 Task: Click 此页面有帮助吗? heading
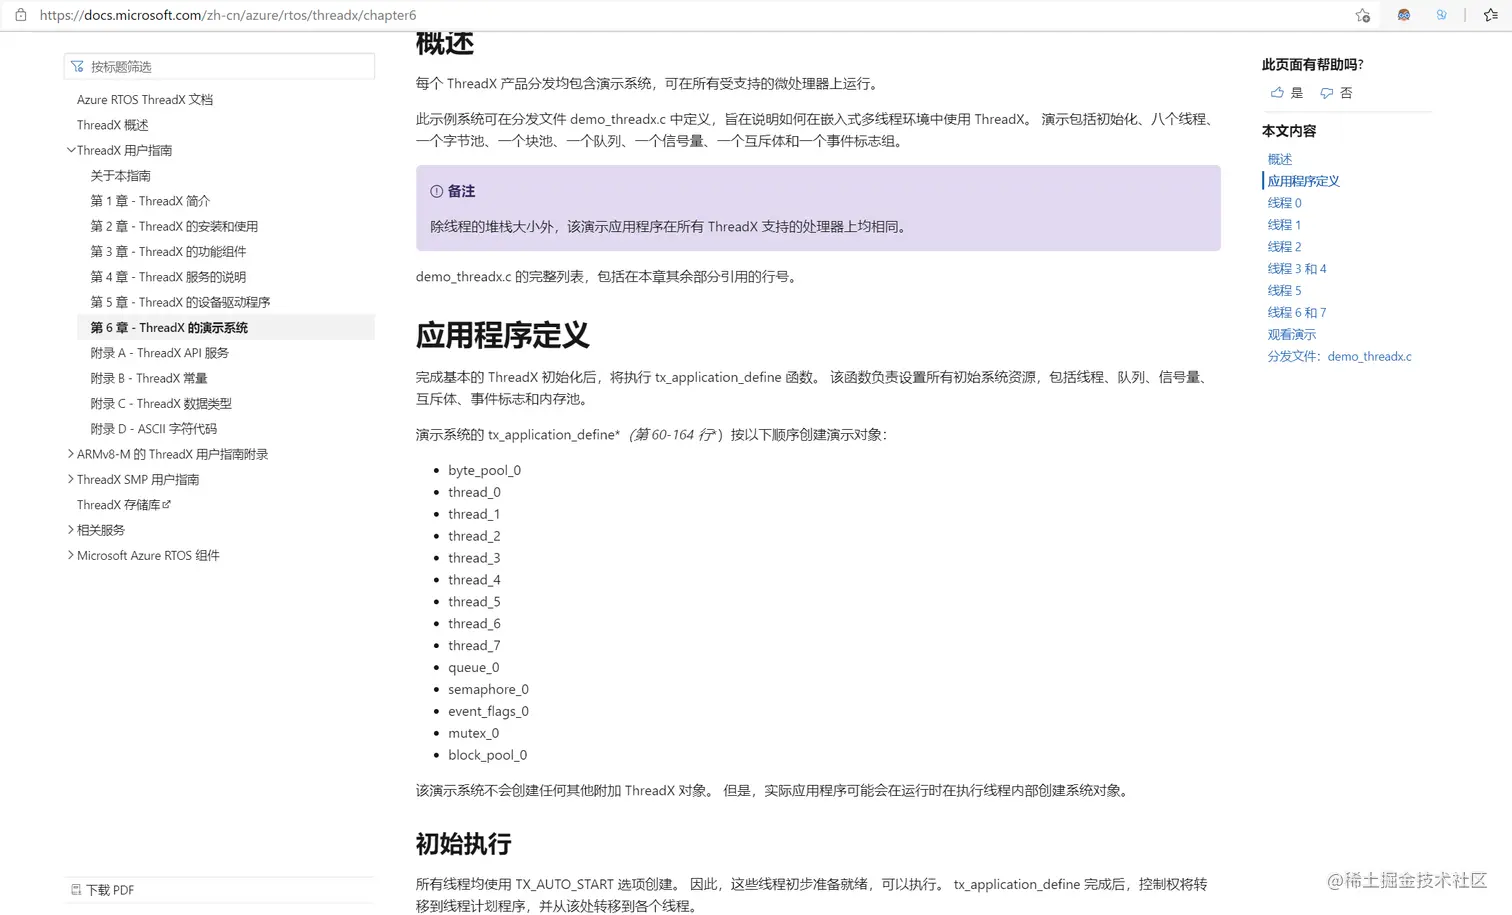pyautogui.click(x=1312, y=65)
